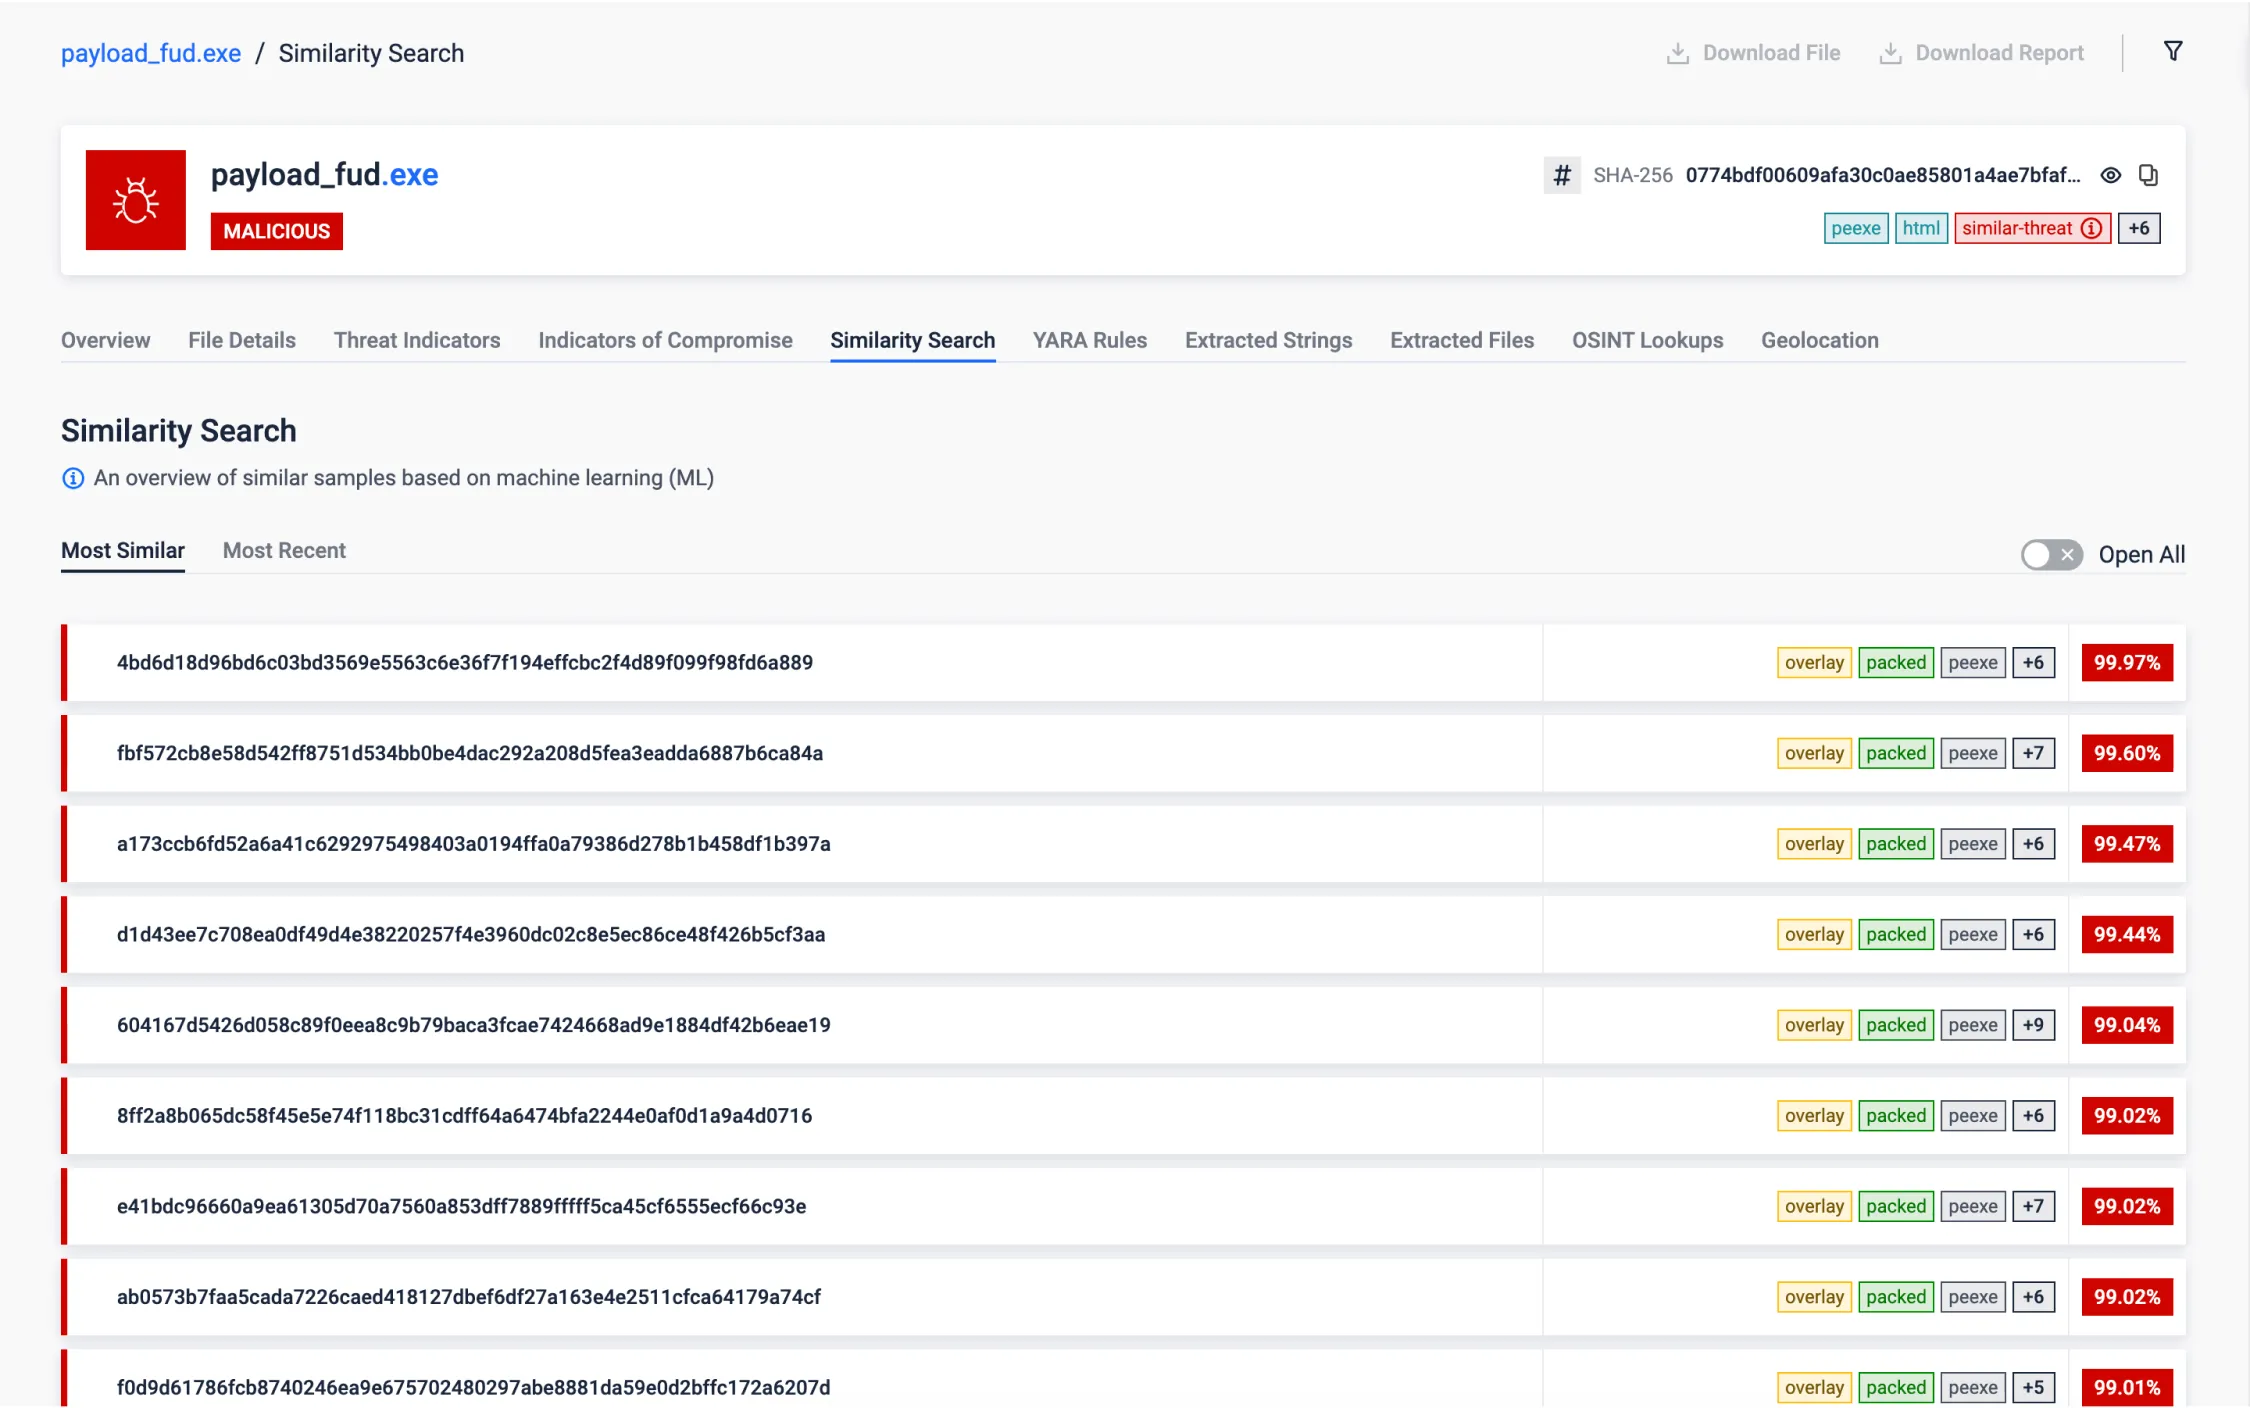The height and width of the screenshot is (1408, 2250).
Task: Click the payload_fud.exe breadcrumb link
Action: pyautogui.click(x=151, y=53)
